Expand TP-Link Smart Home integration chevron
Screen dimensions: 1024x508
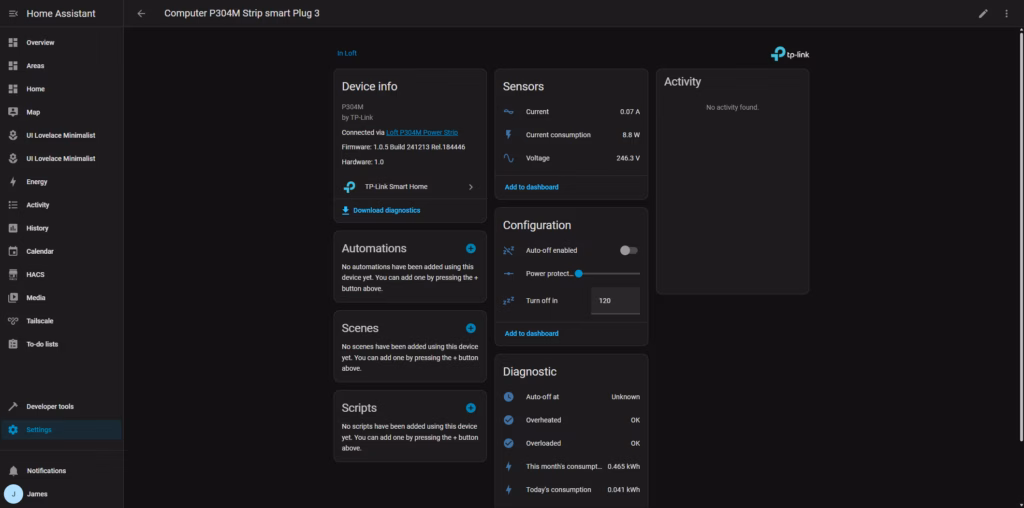(x=470, y=187)
